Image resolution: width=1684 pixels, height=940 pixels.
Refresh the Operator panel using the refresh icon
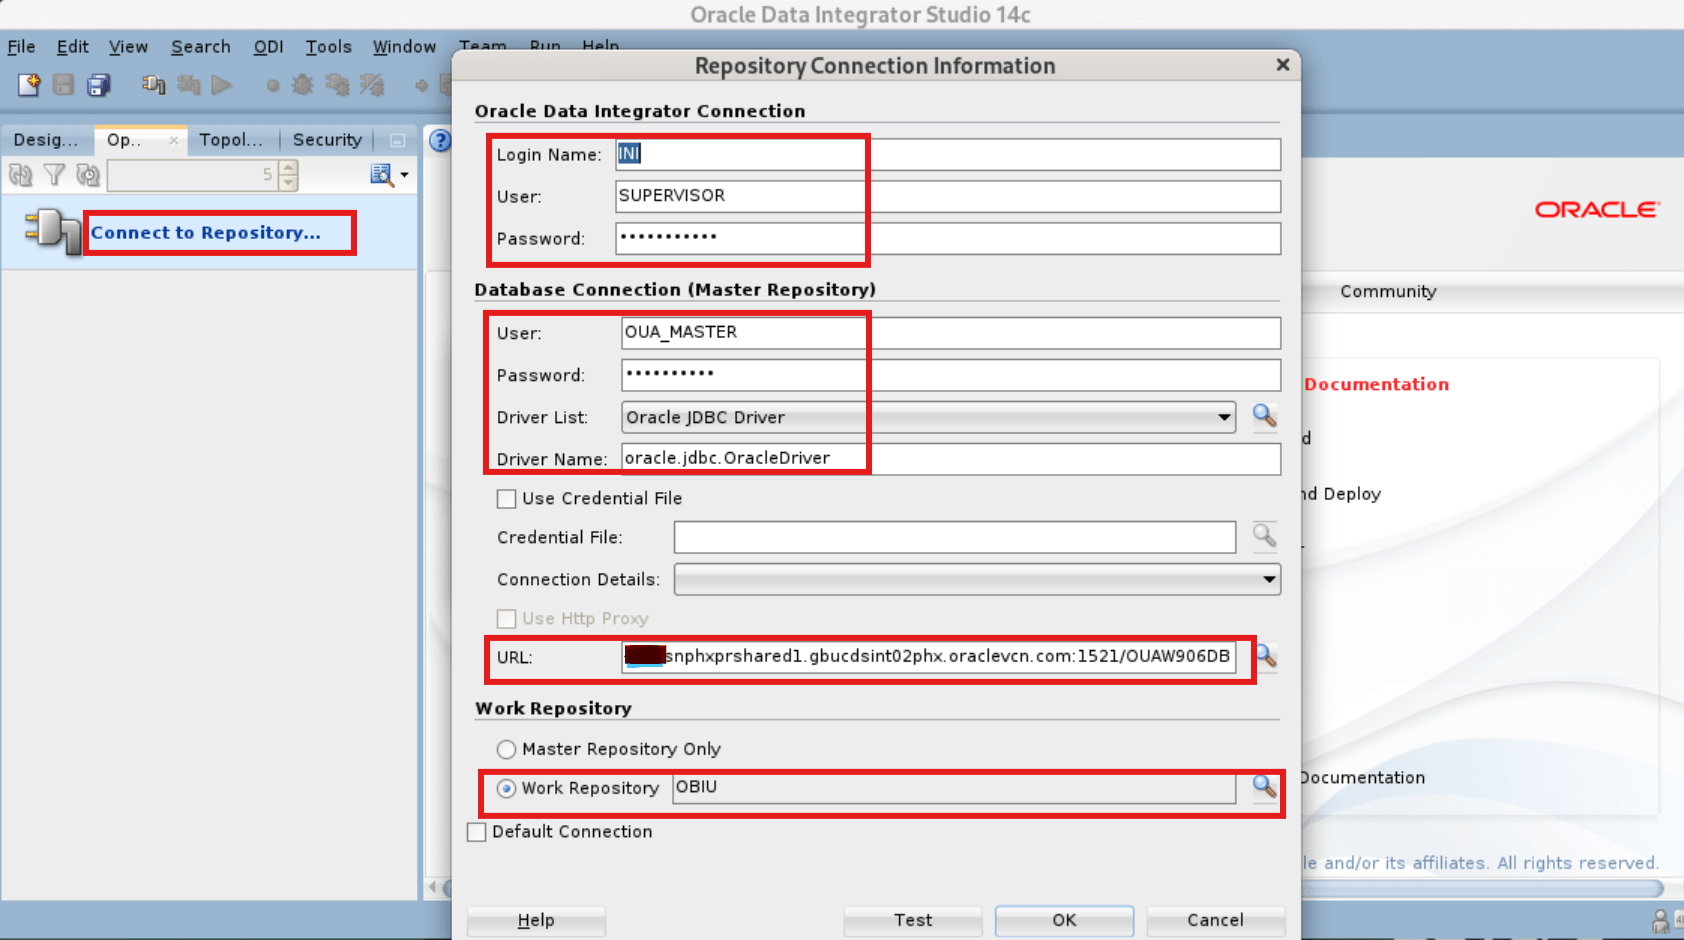tap(19, 174)
